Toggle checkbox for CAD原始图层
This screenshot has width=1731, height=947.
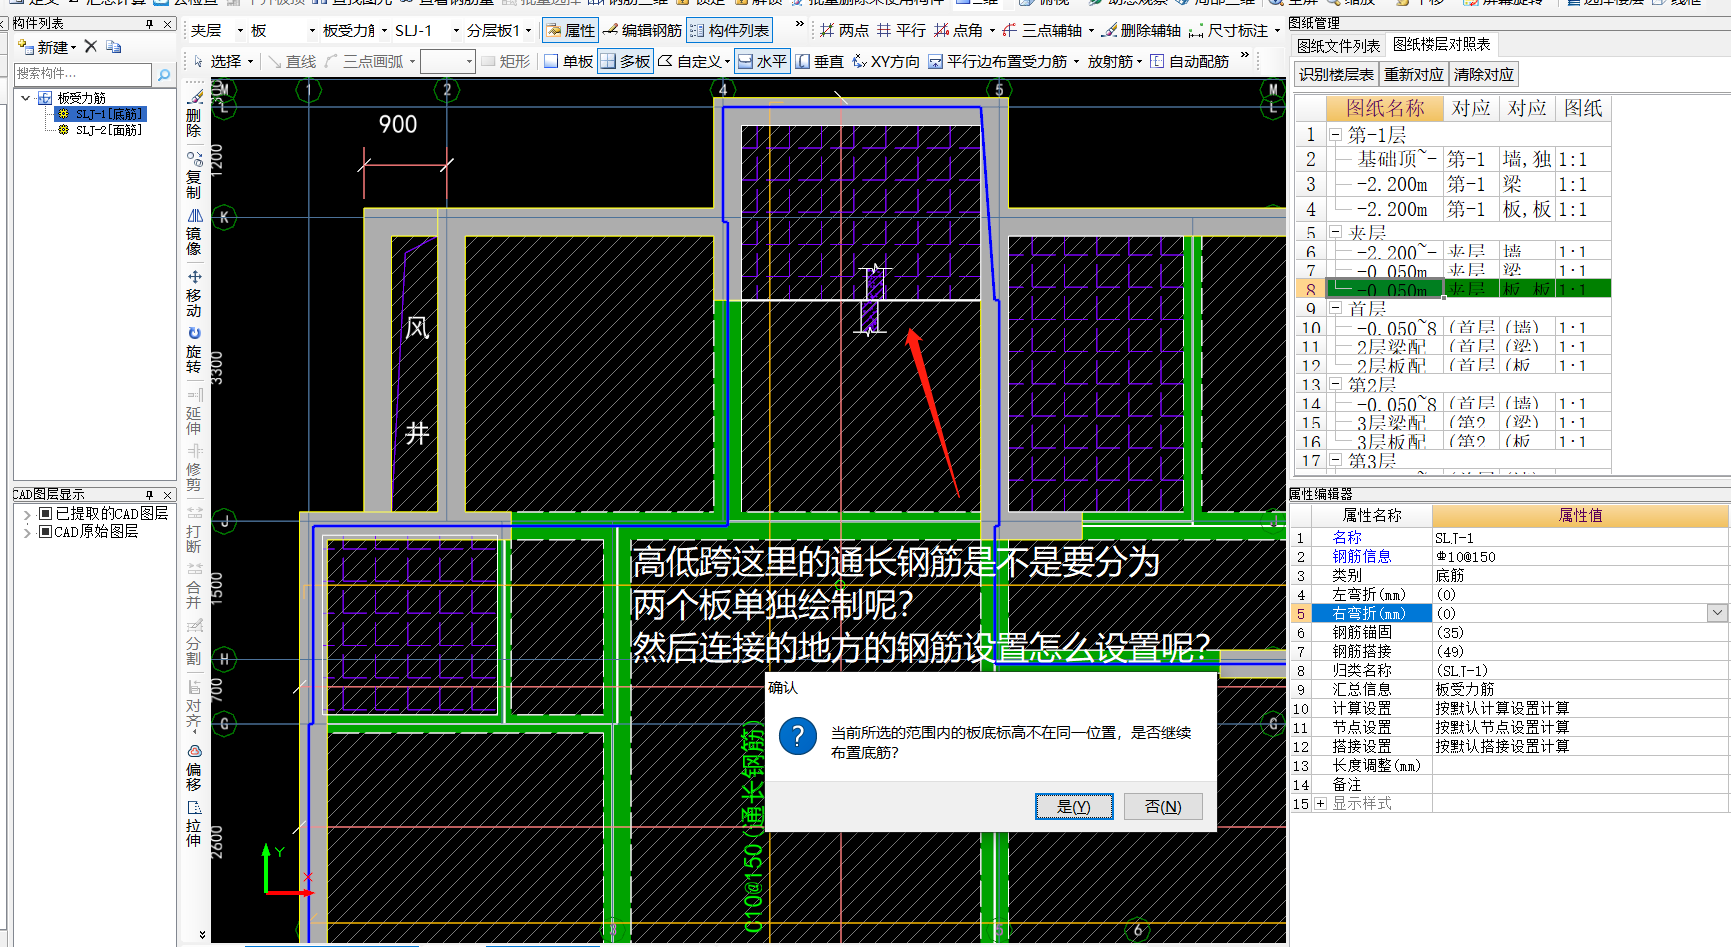[45, 532]
